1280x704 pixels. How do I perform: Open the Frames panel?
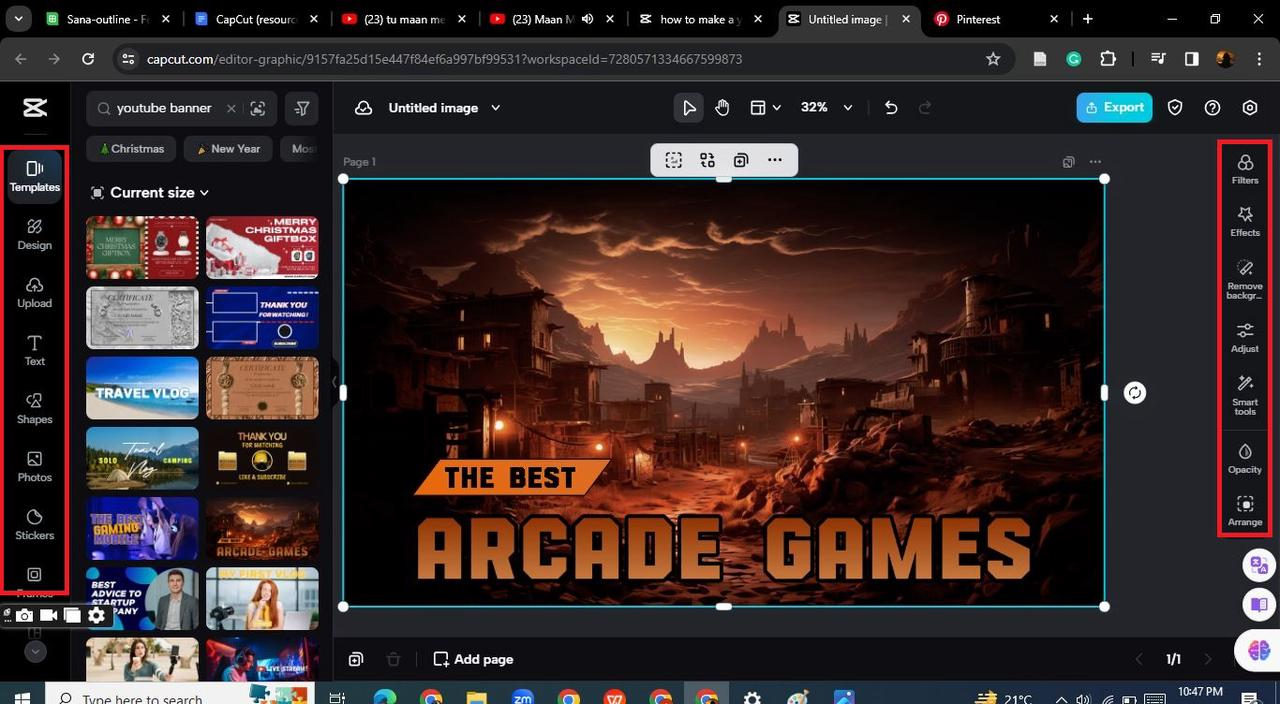coord(35,580)
